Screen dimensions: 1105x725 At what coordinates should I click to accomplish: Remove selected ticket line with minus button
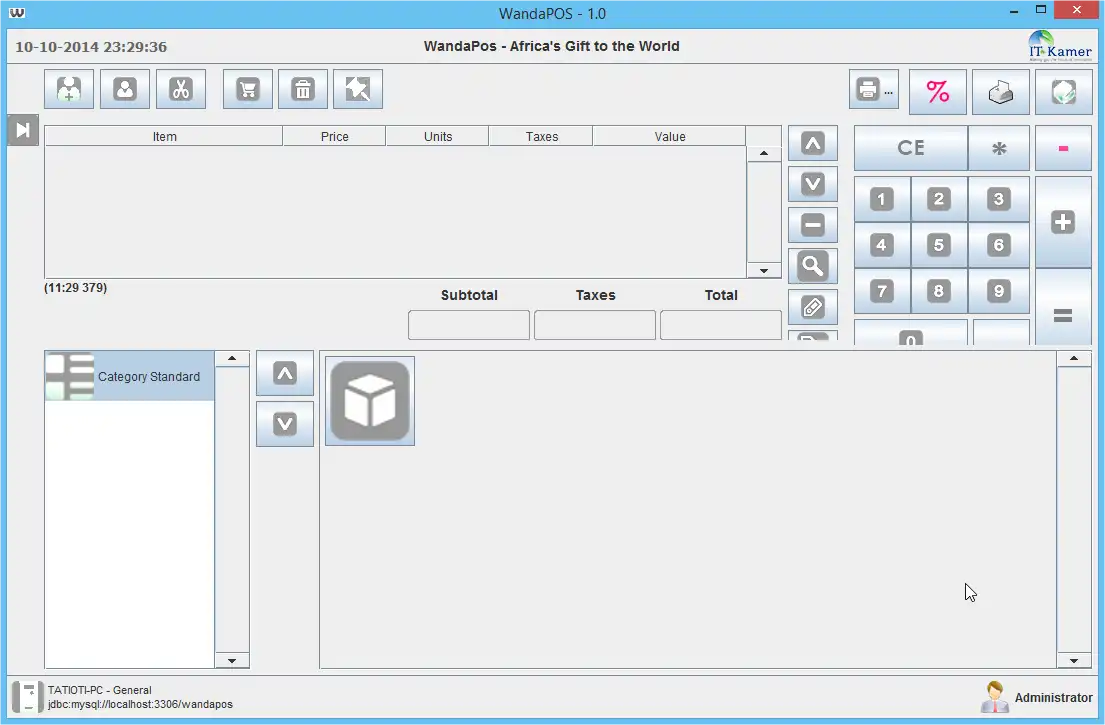click(x=813, y=225)
